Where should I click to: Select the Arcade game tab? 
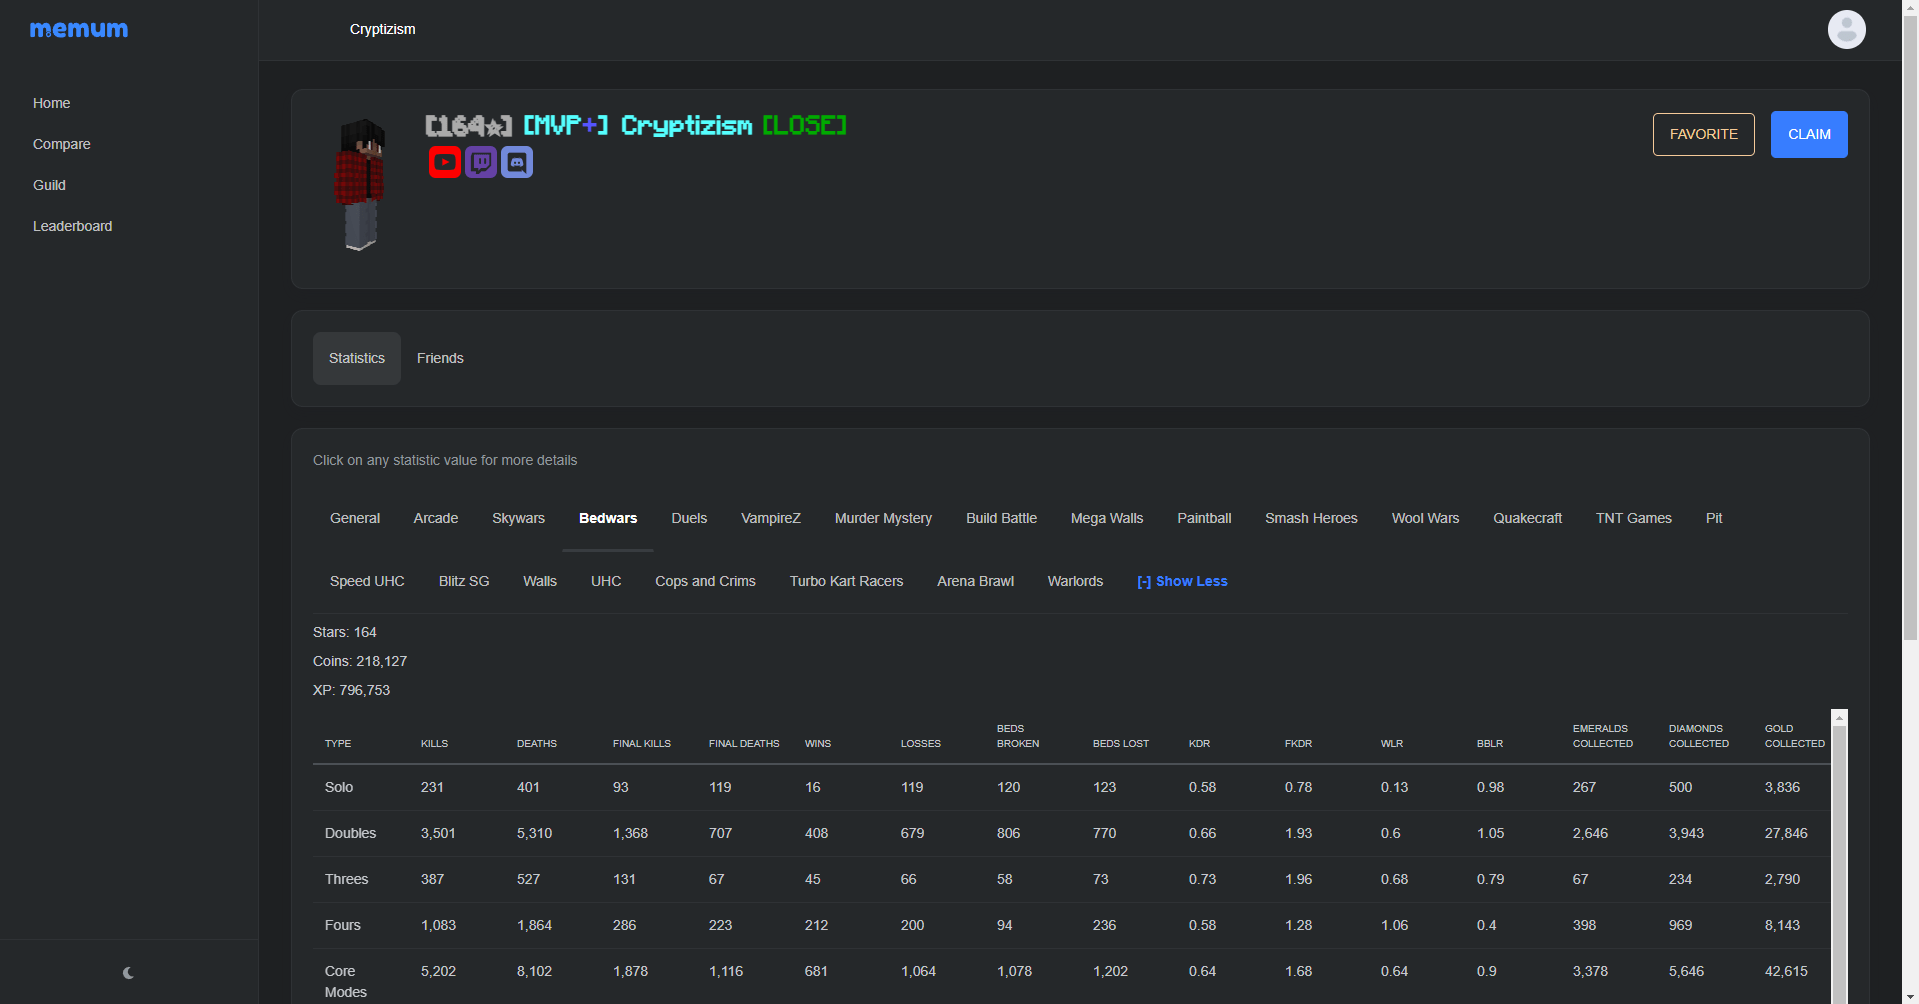(436, 518)
